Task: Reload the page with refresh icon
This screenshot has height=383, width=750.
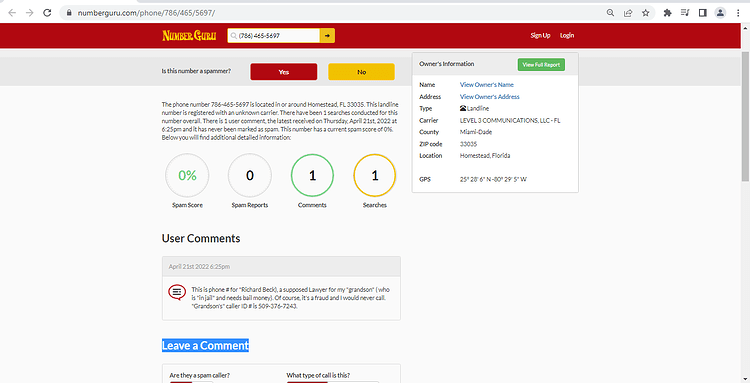Action: [x=47, y=13]
